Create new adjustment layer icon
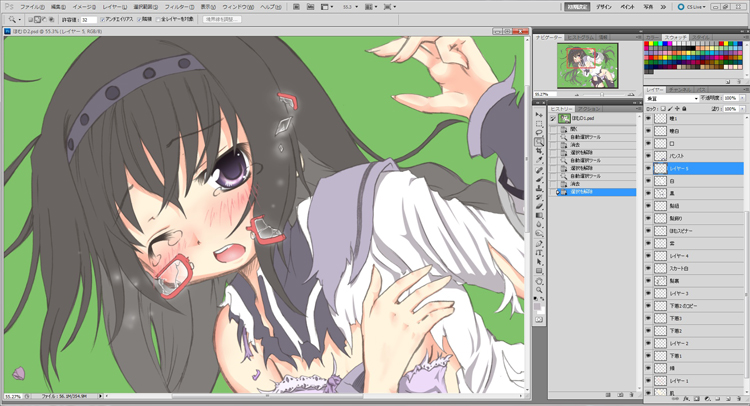This screenshot has height=406, width=750. tap(707, 398)
